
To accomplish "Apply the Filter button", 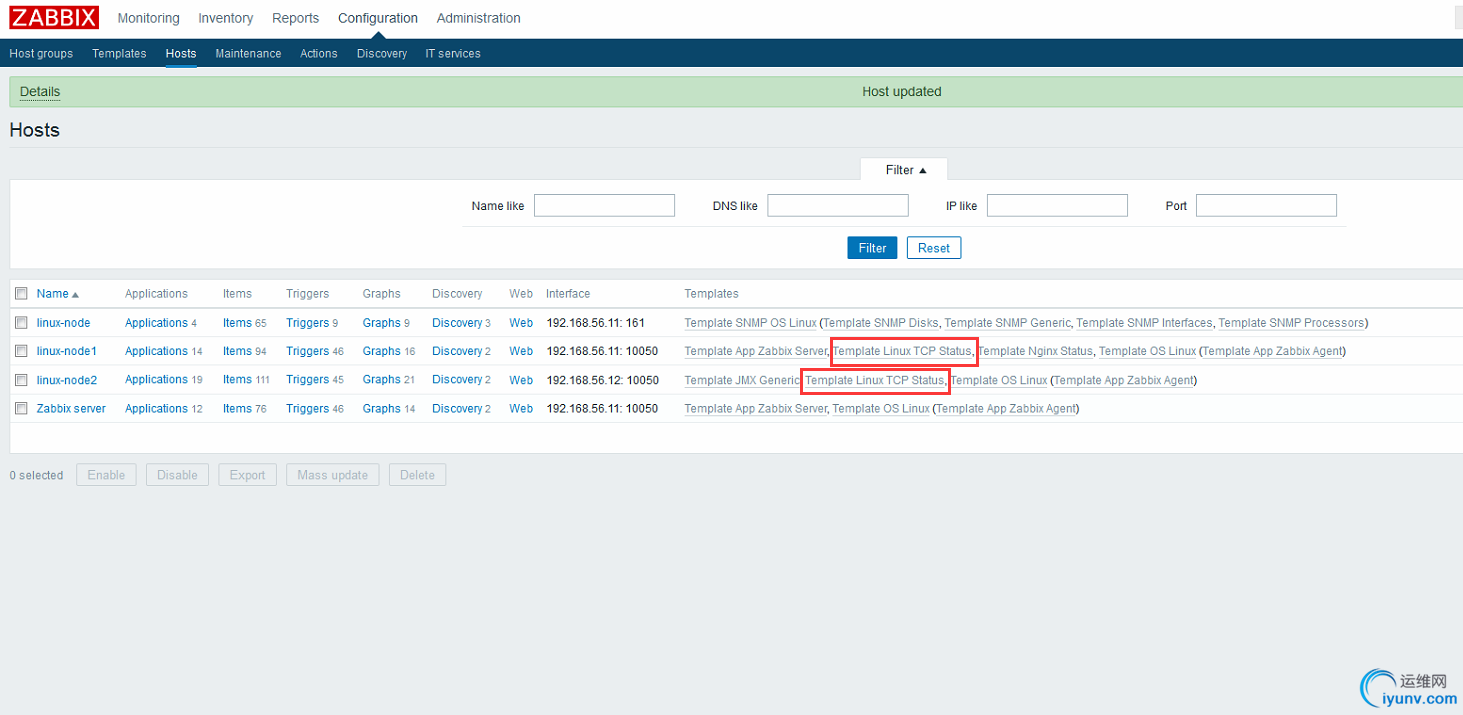I will 872,248.
